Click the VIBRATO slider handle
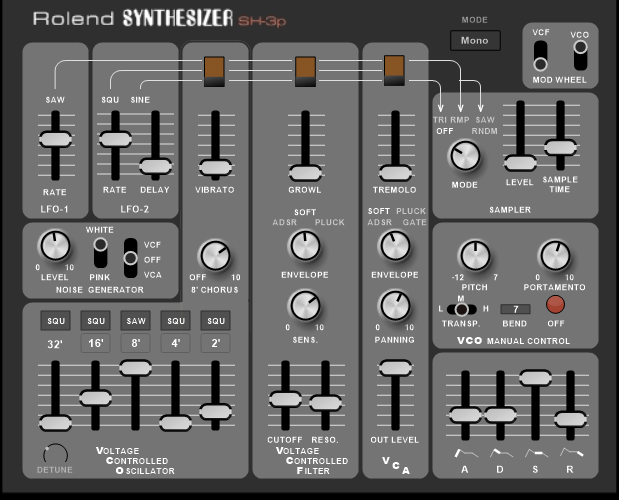 point(215,167)
